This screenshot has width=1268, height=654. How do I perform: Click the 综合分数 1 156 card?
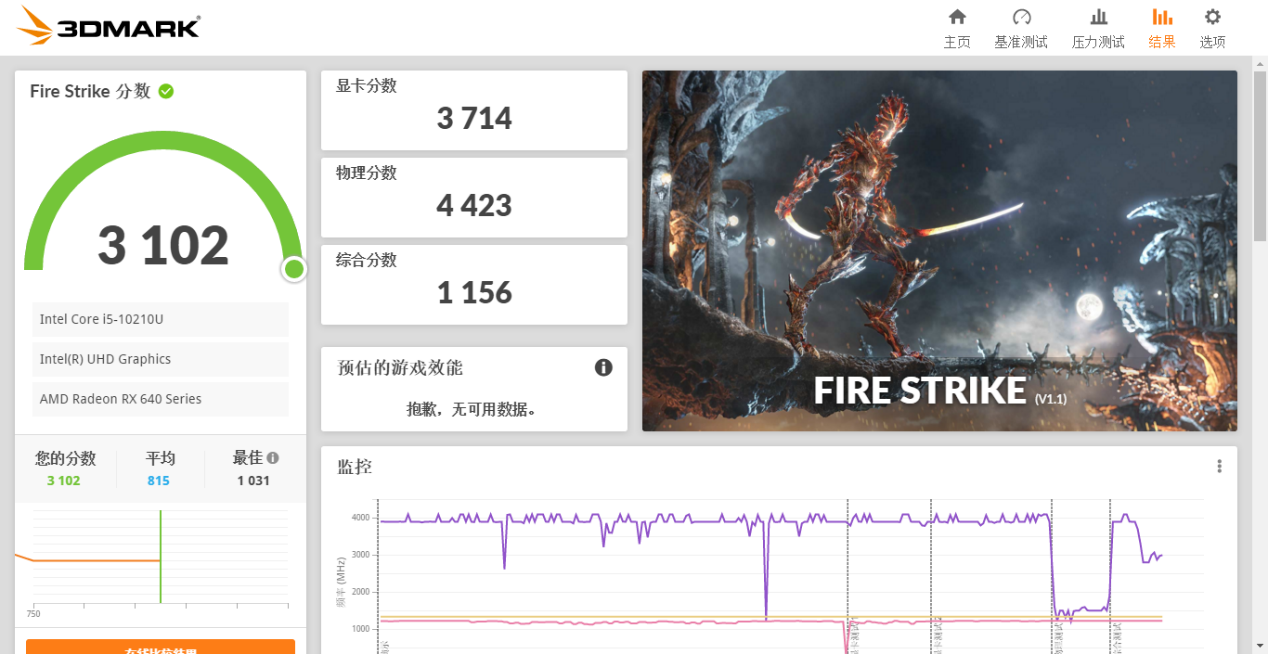[x=474, y=285]
